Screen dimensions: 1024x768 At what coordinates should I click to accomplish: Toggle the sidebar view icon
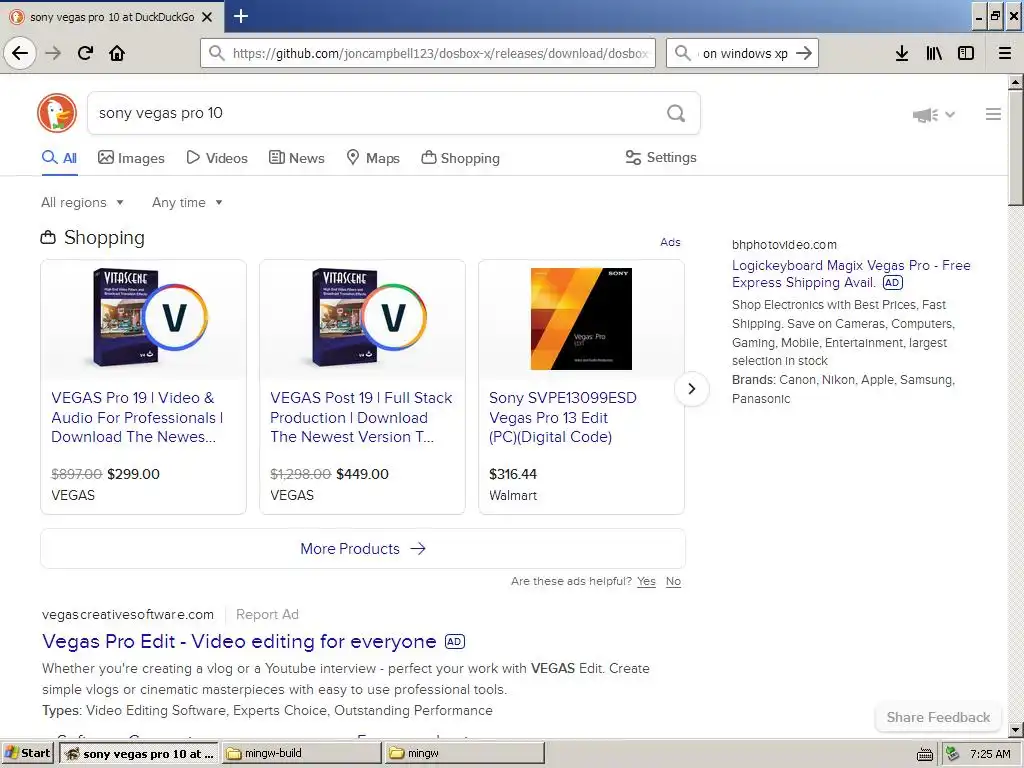(x=966, y=53)
